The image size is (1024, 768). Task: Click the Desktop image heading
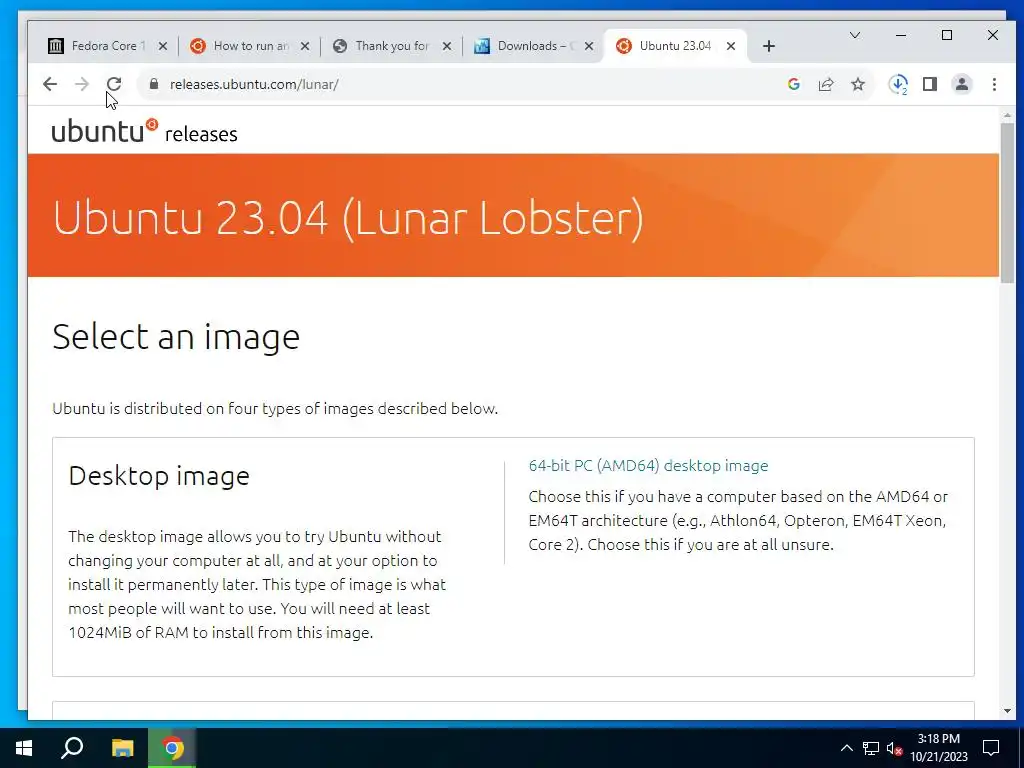click(159, 475)
